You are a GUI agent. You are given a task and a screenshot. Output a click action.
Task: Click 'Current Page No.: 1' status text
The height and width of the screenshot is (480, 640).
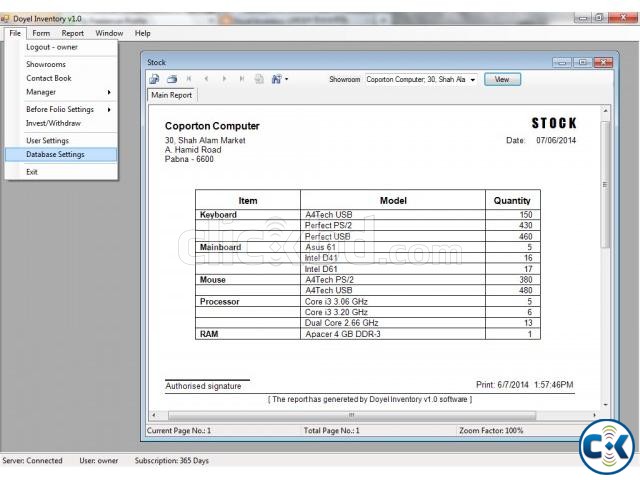pyautogui.click(x=179, y=431)
